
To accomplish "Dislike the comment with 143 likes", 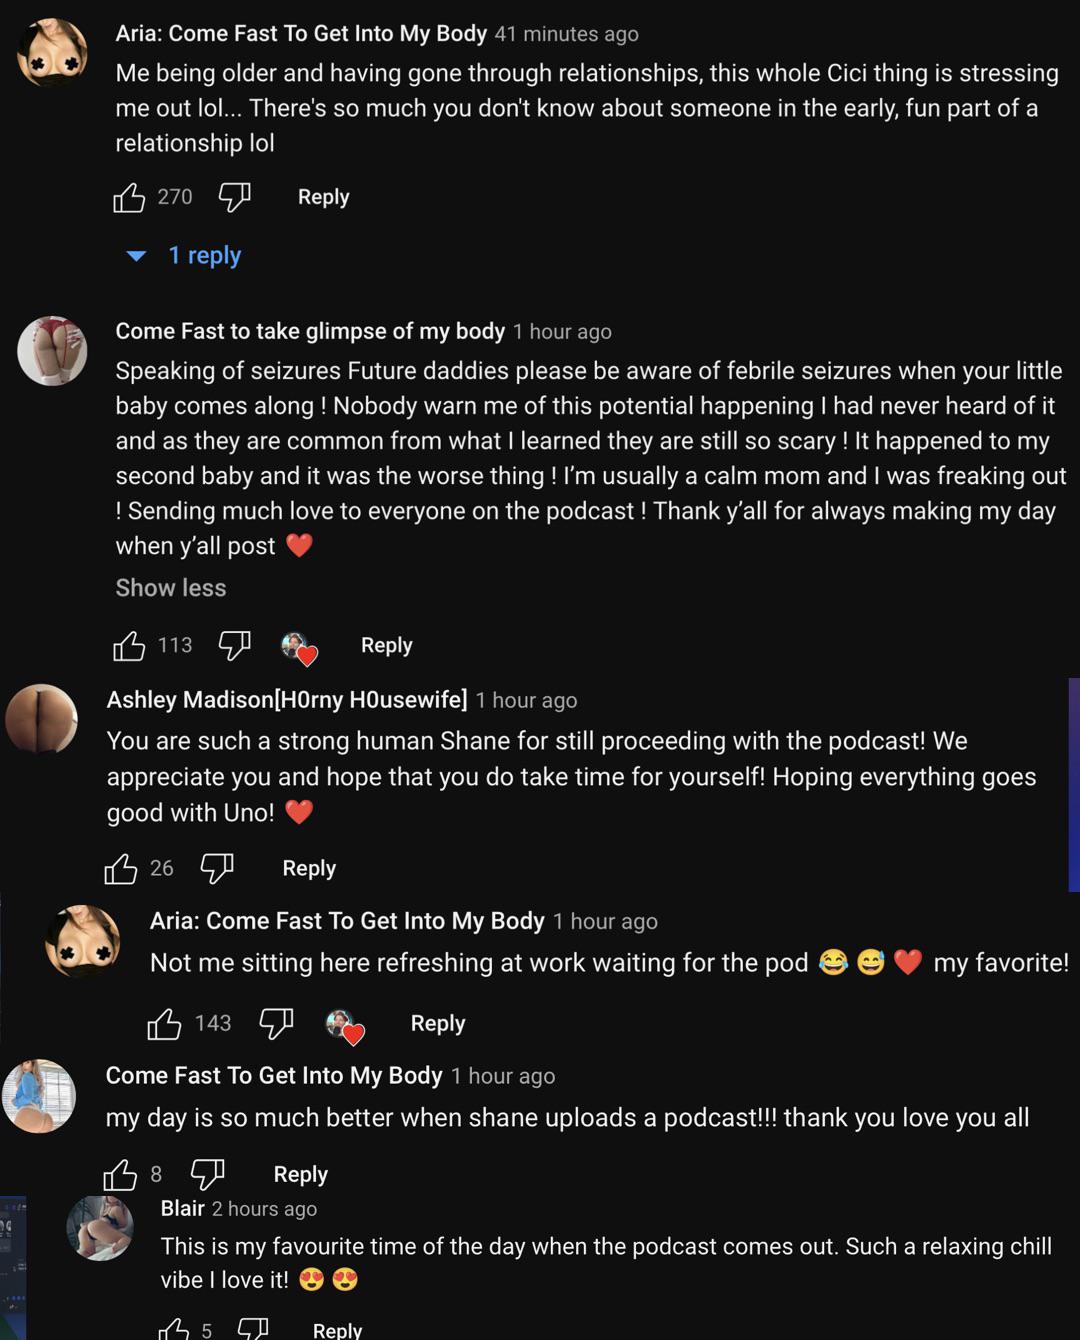I will [276, 1024].
